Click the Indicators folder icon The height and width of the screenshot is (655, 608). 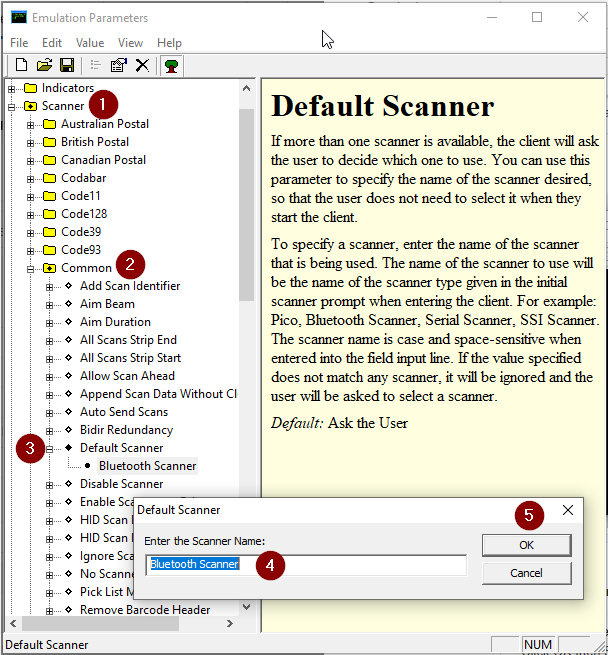30,88
